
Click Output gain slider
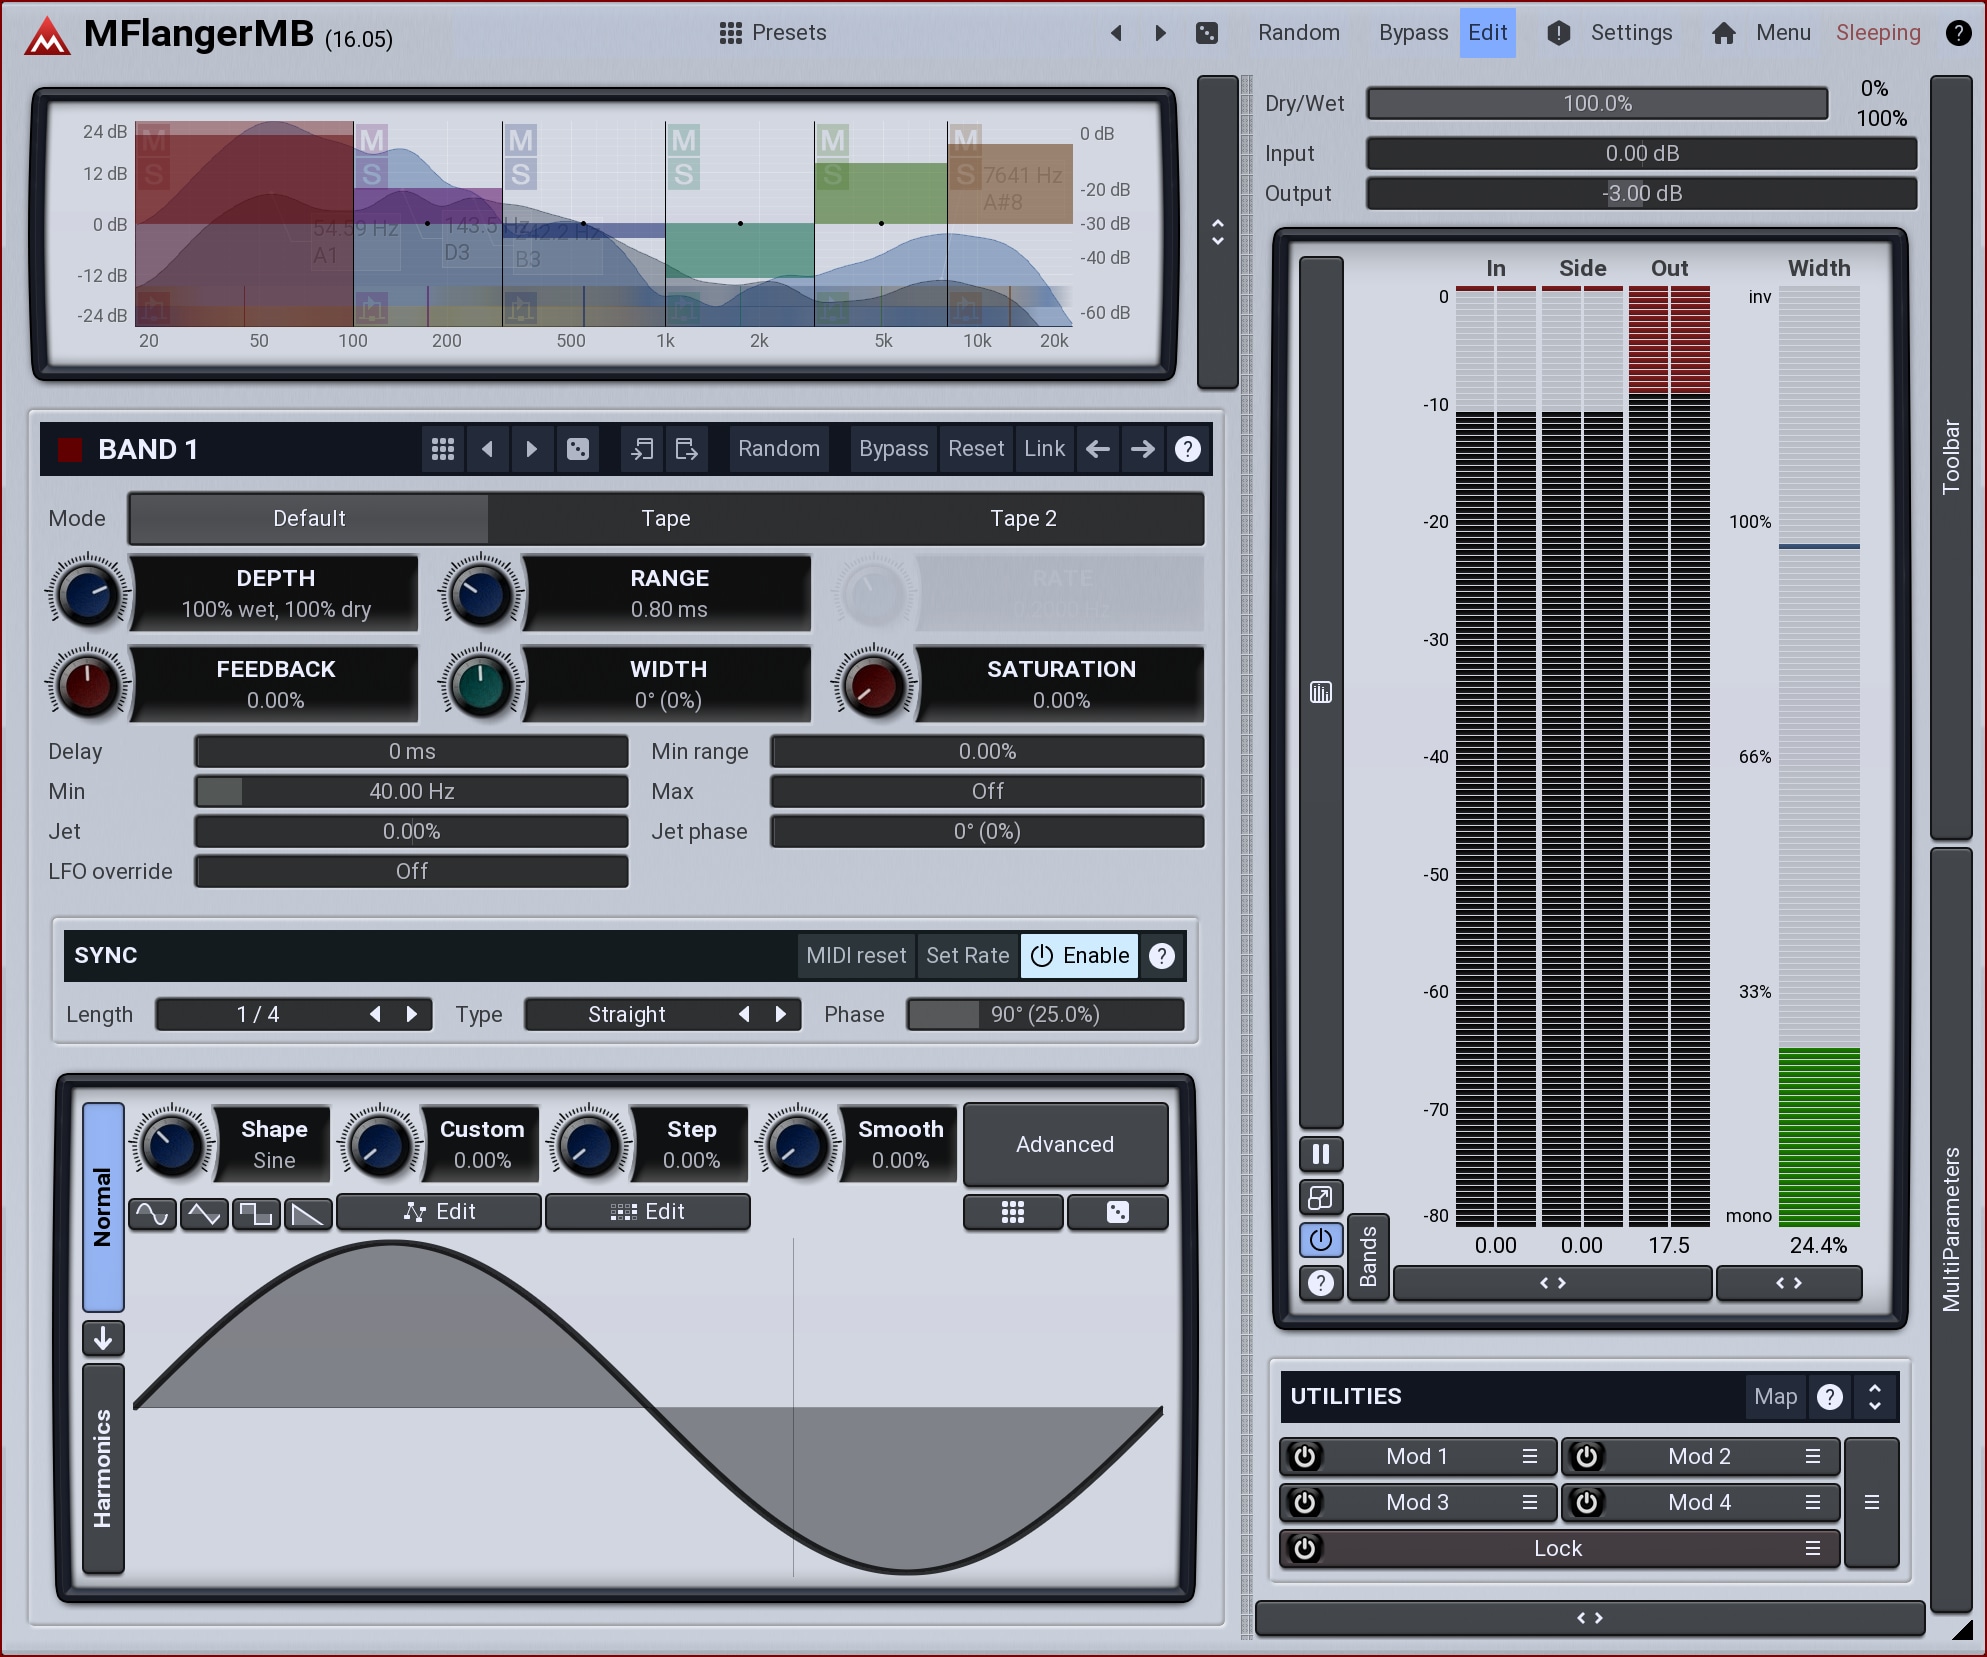(x=1642, y=194)
